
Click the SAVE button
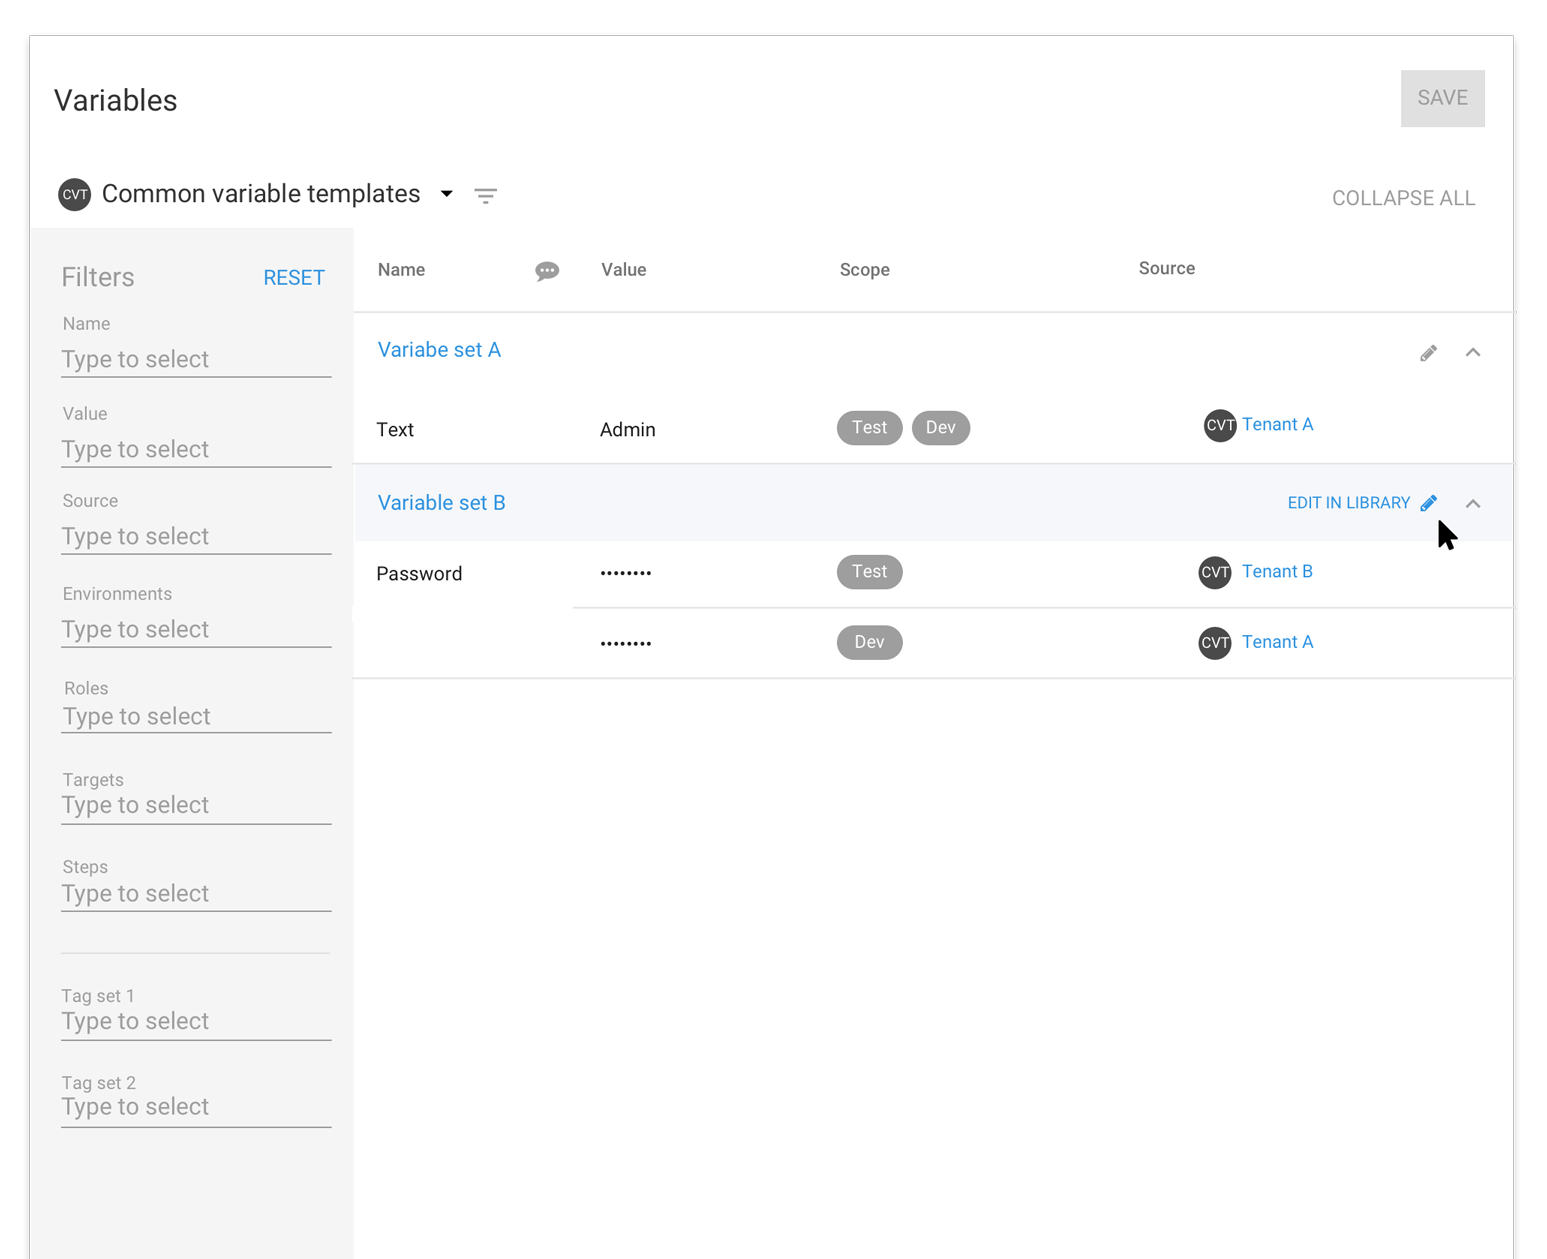[x=1443, y=98]
